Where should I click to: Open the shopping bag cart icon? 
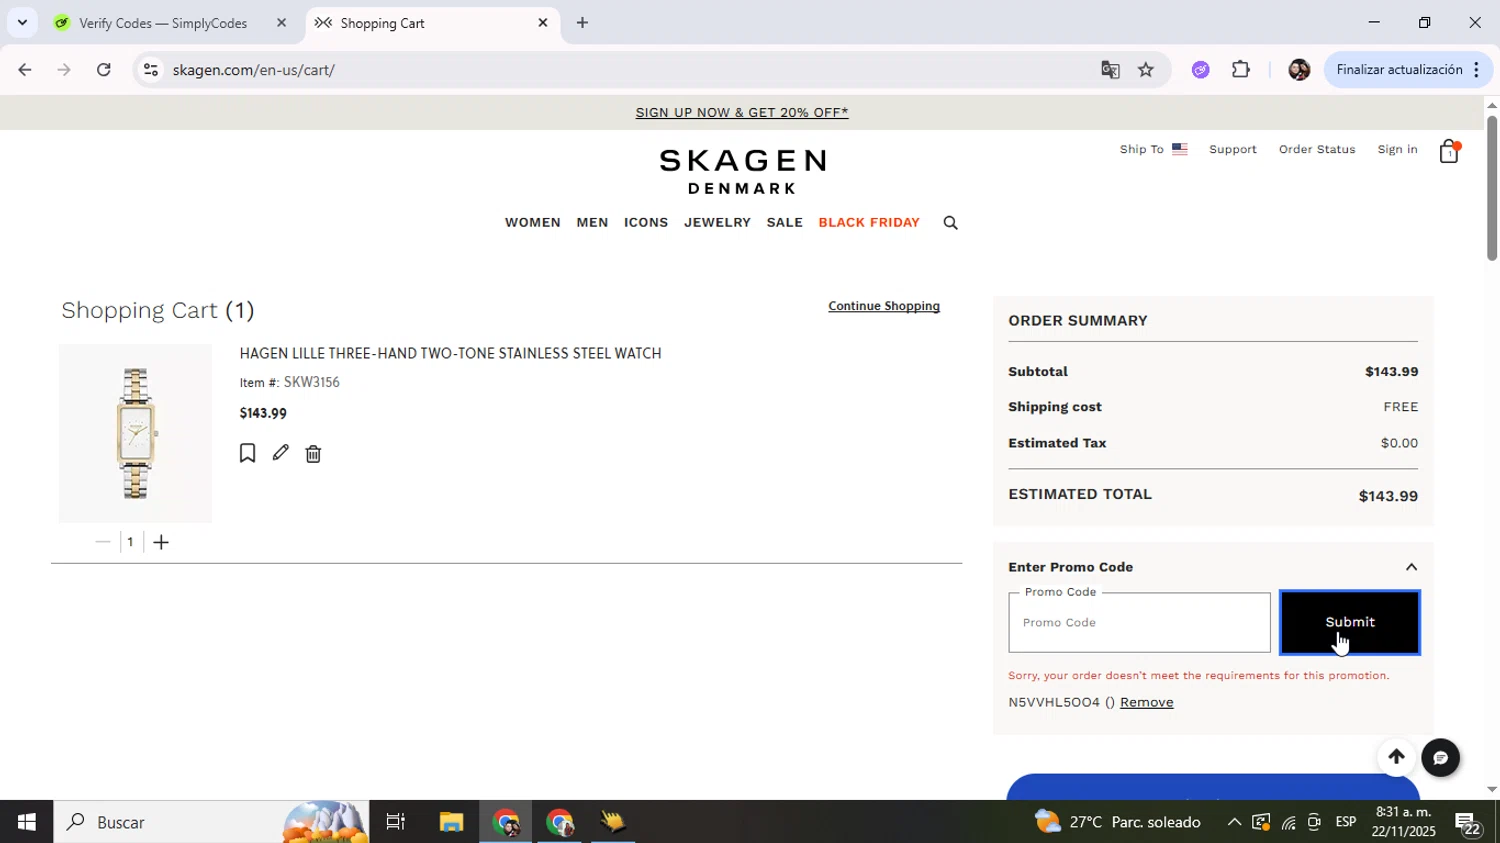(x=1449, y=151)
